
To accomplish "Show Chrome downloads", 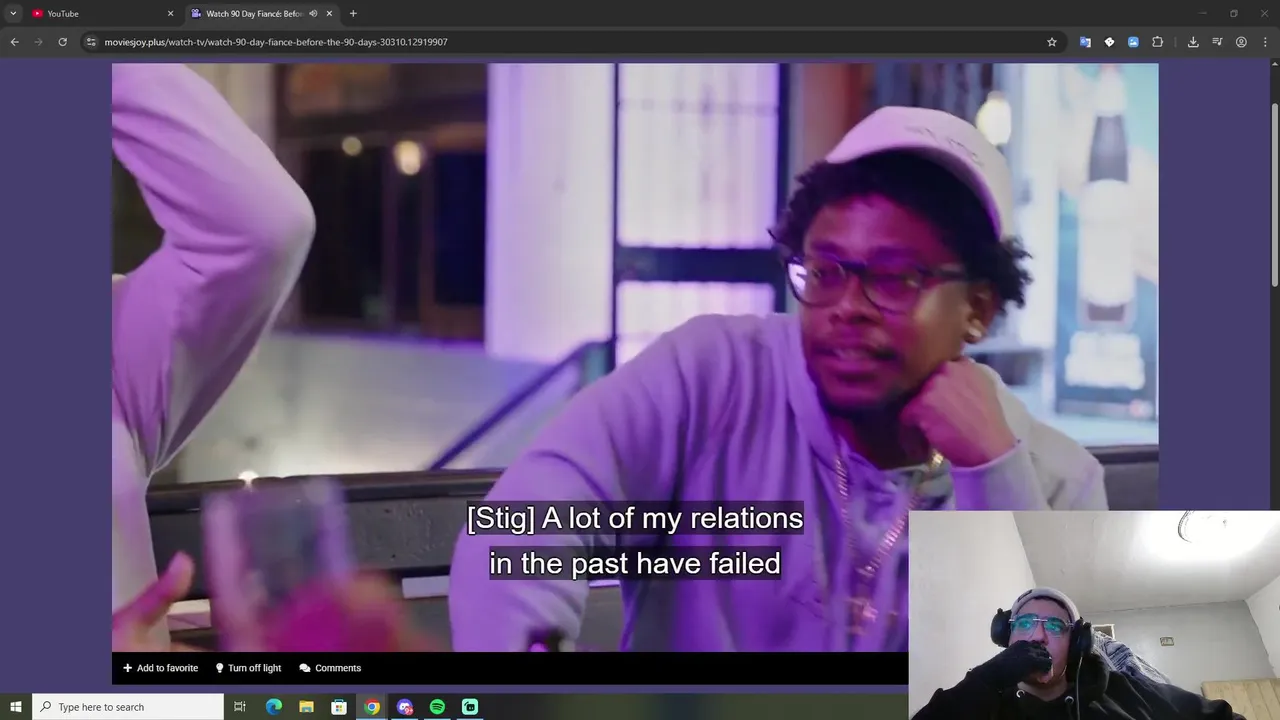I will coord(1193,42).
